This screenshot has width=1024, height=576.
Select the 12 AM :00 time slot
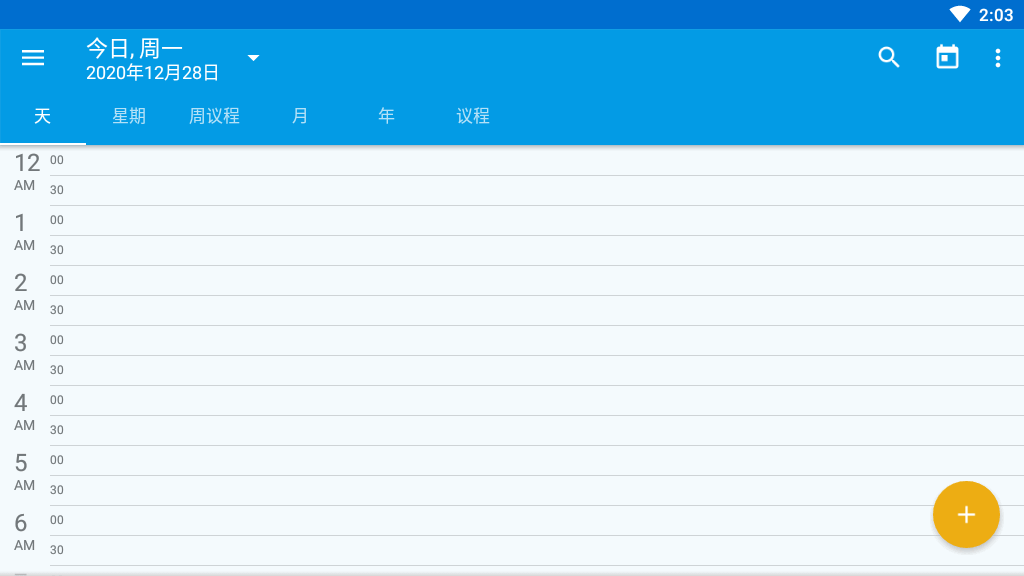click(x=537, y=161)
